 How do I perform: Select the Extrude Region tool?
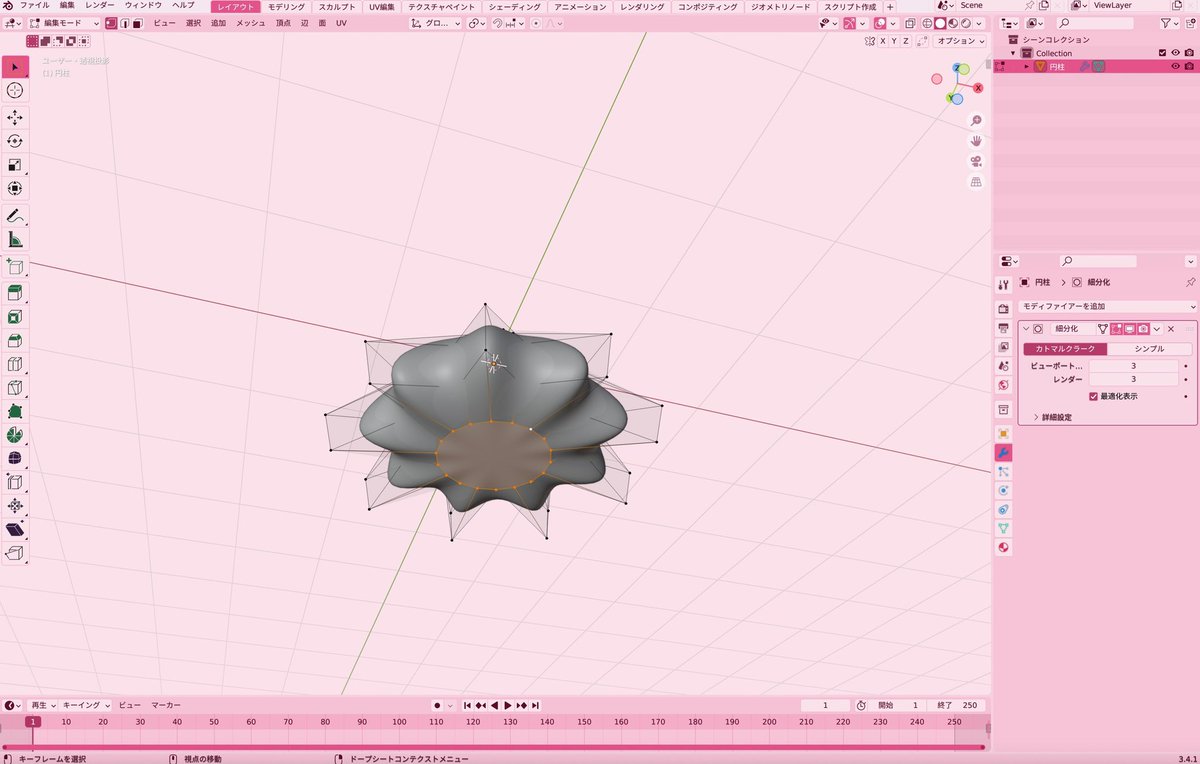tap(15, 294)
